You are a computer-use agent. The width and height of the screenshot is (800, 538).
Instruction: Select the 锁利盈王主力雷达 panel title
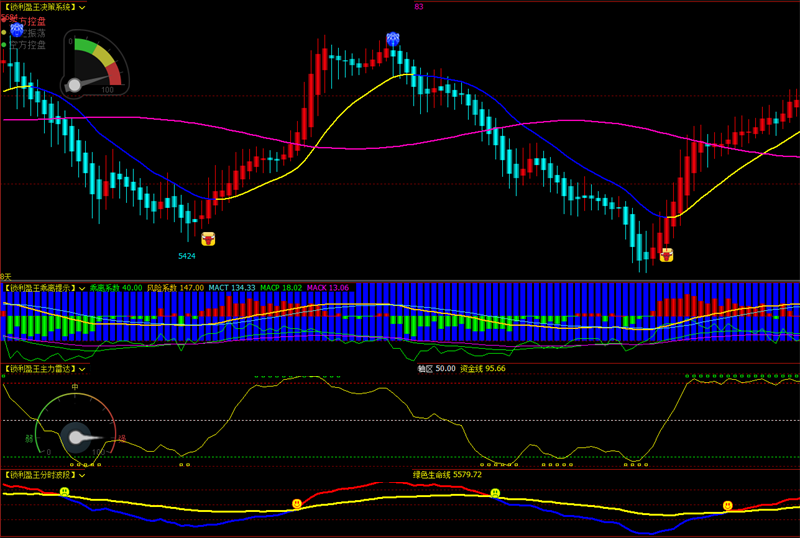tap(40, 369)
